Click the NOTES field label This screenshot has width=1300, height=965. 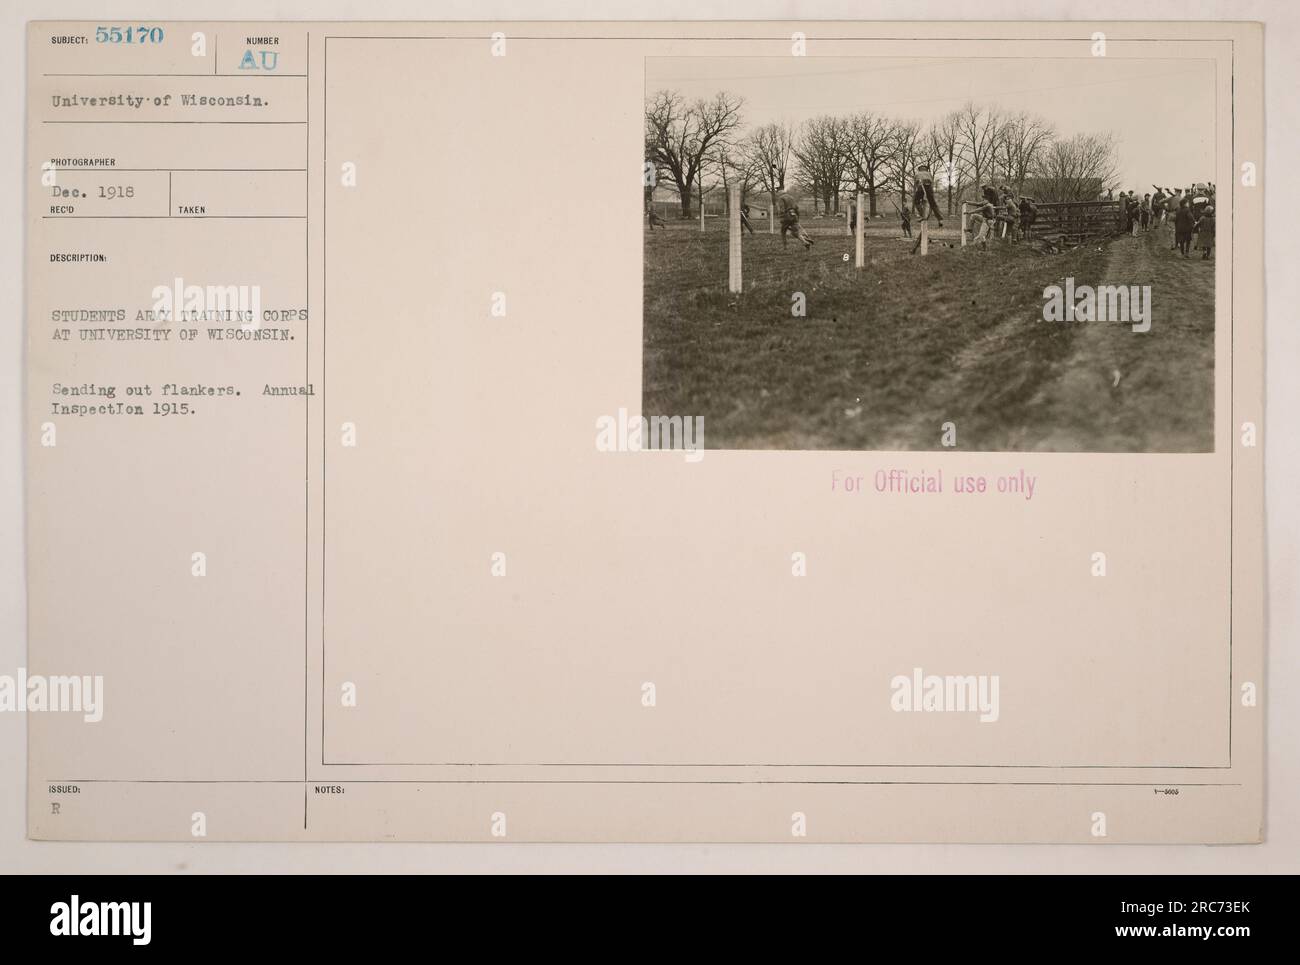click(x=329, y=789)
